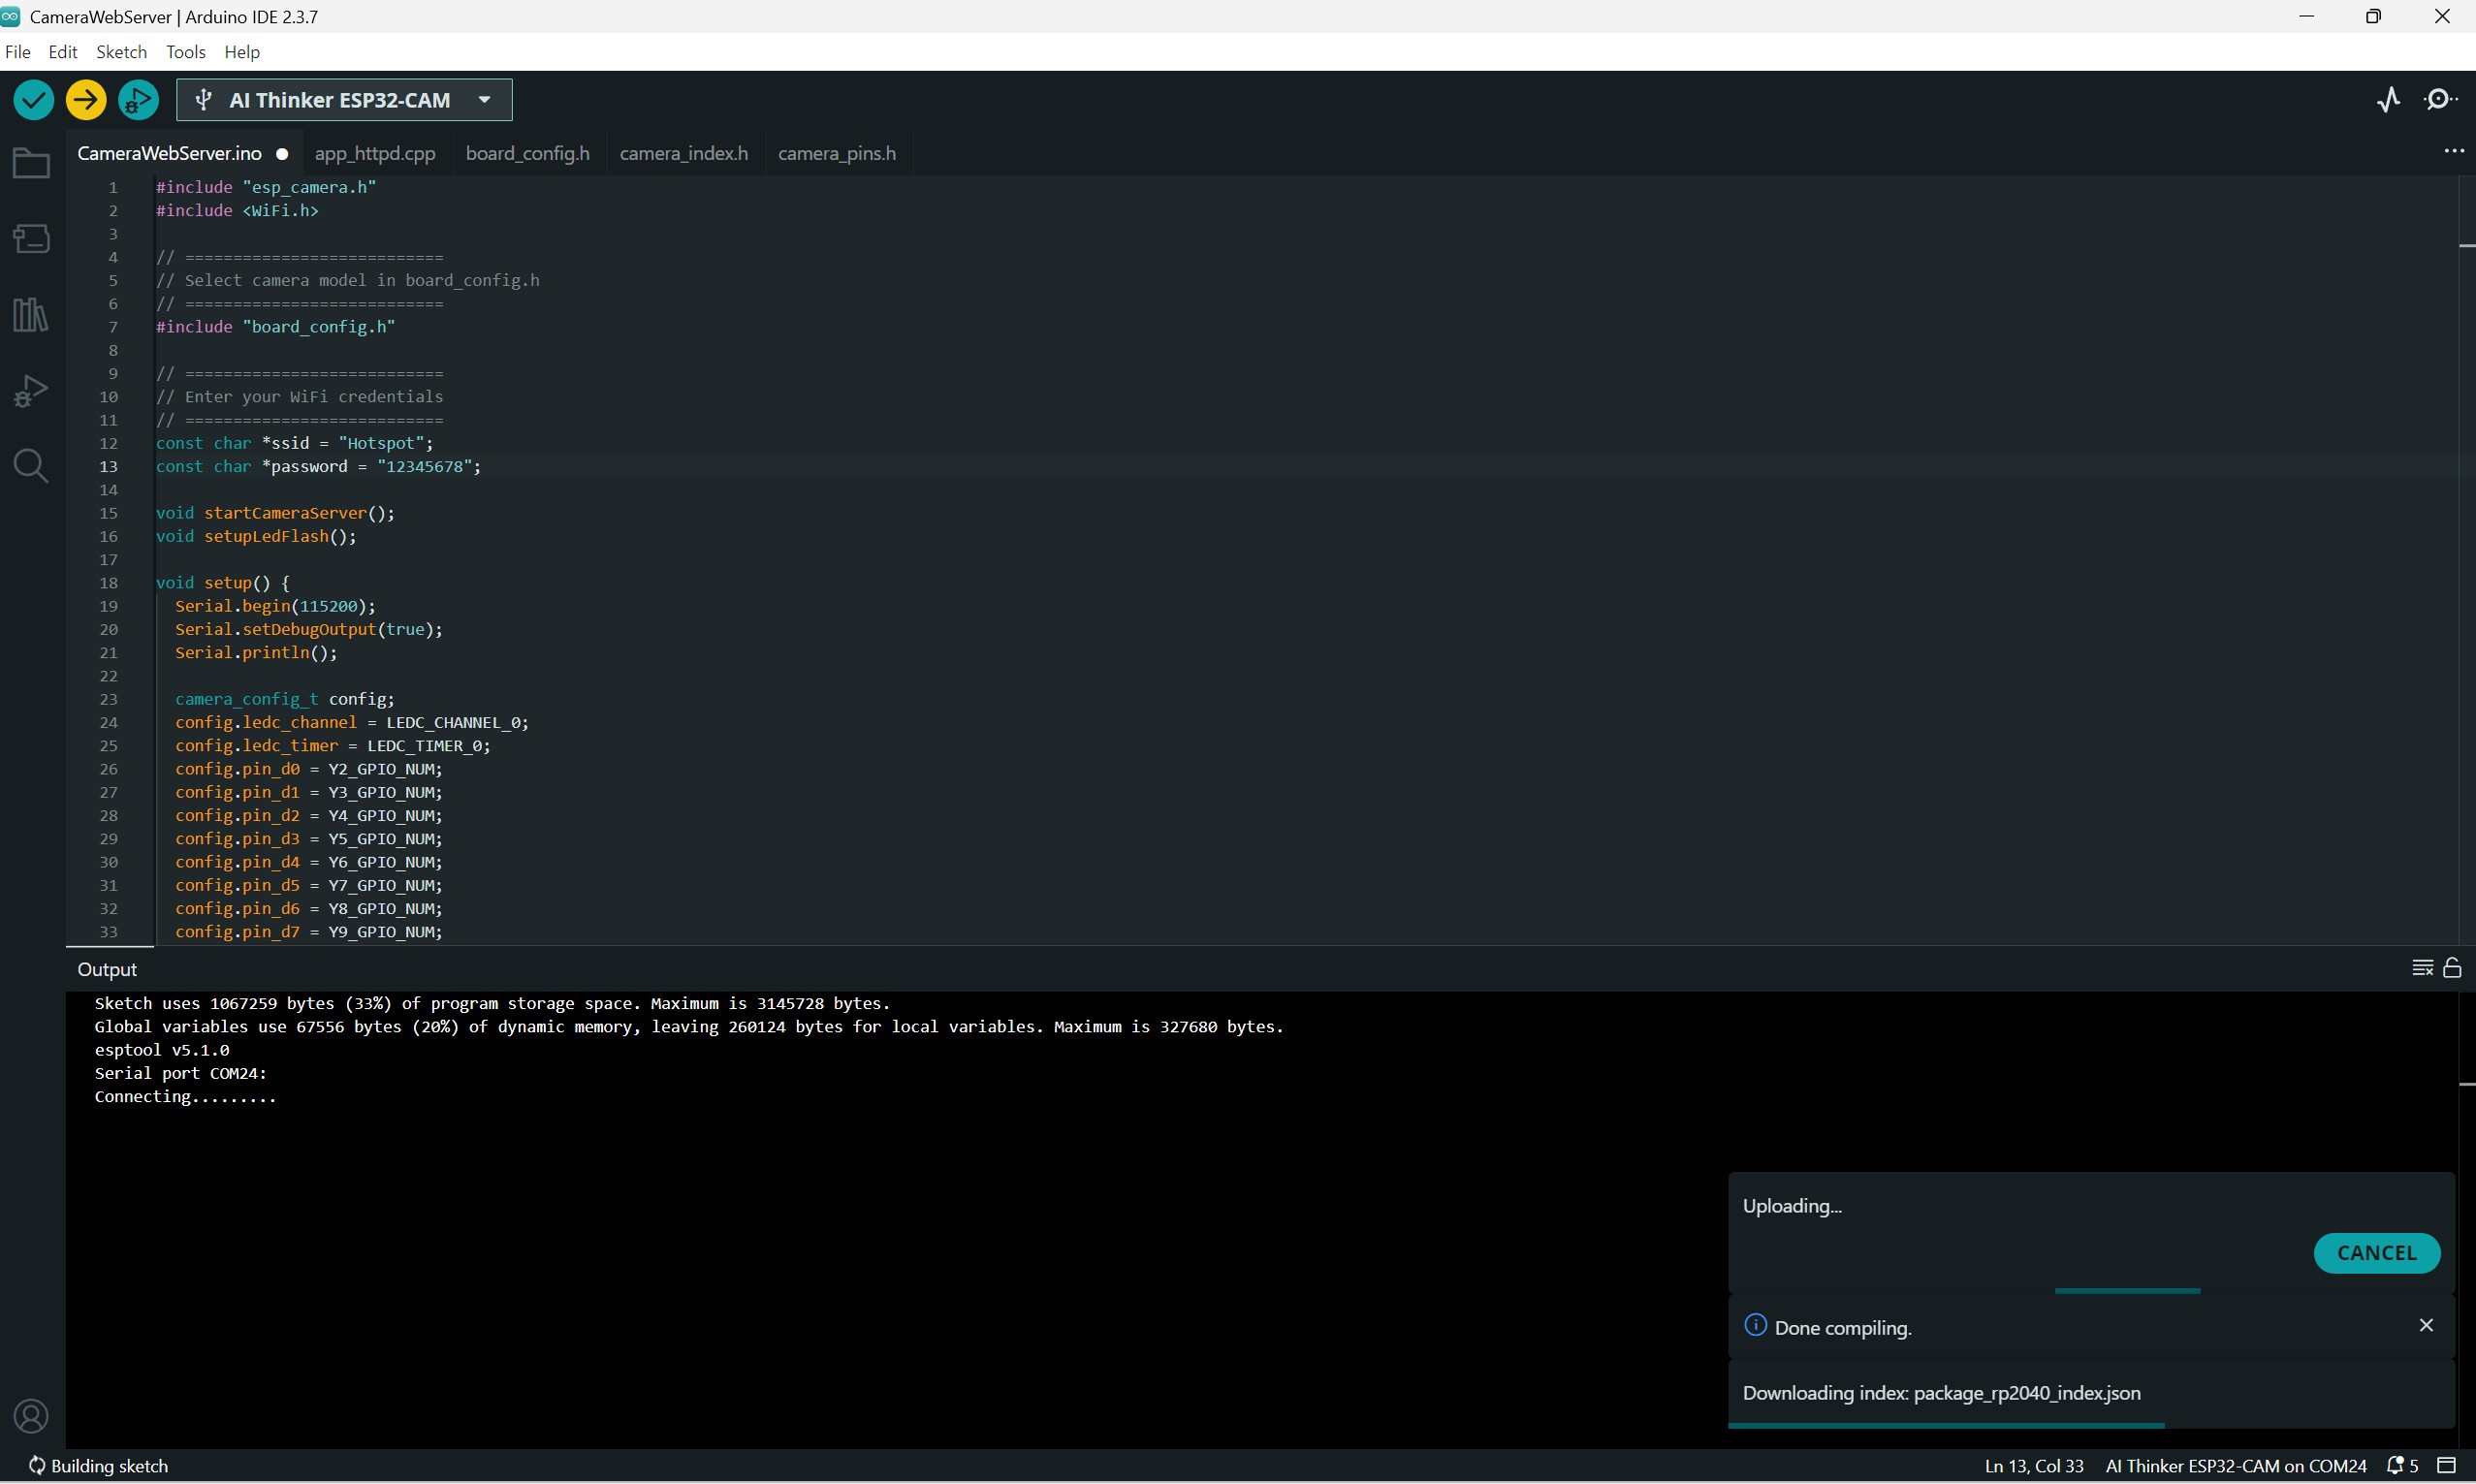Image resolution: width=2476 pixels, height=1484 pixels.
Task: Cancel the upload in progress
Action: [x=2376, y=1253]
